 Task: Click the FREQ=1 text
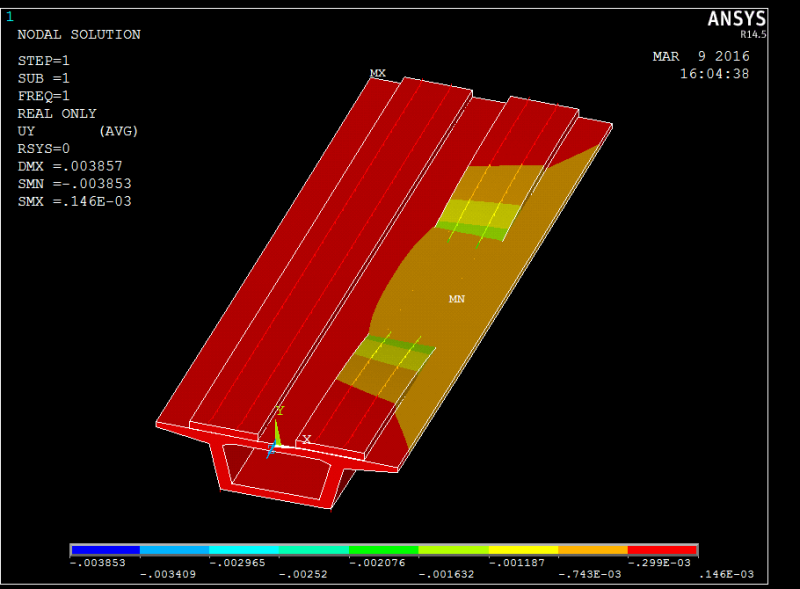coord(43,96)
